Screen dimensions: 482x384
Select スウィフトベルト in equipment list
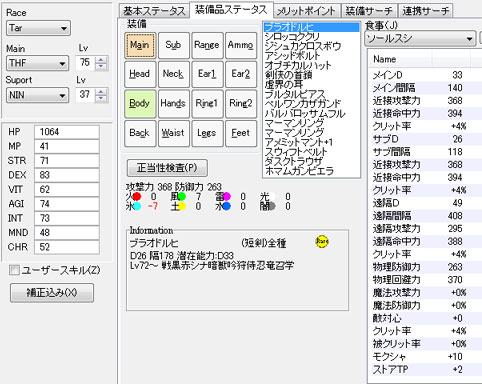coord(311,152)
